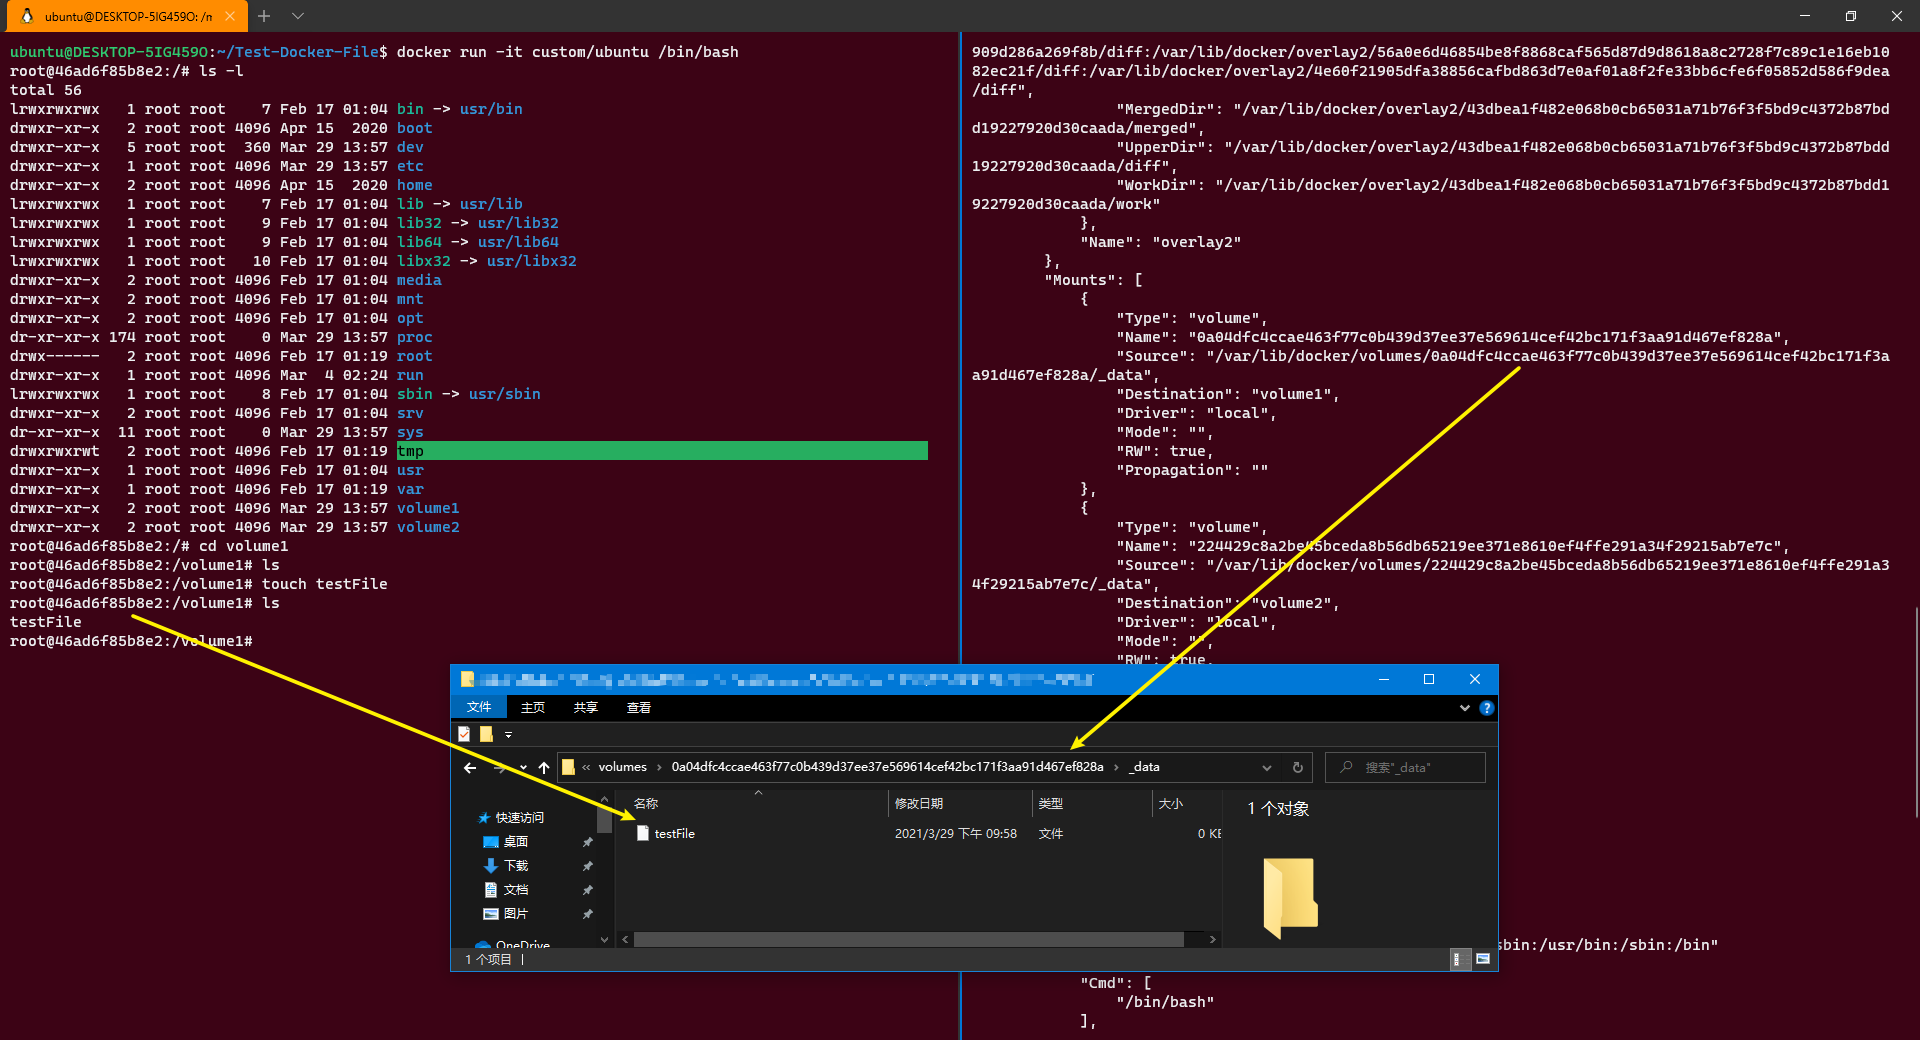Open the address bar history dropdown
1920x1040 pixels.
click(1267, 768)
